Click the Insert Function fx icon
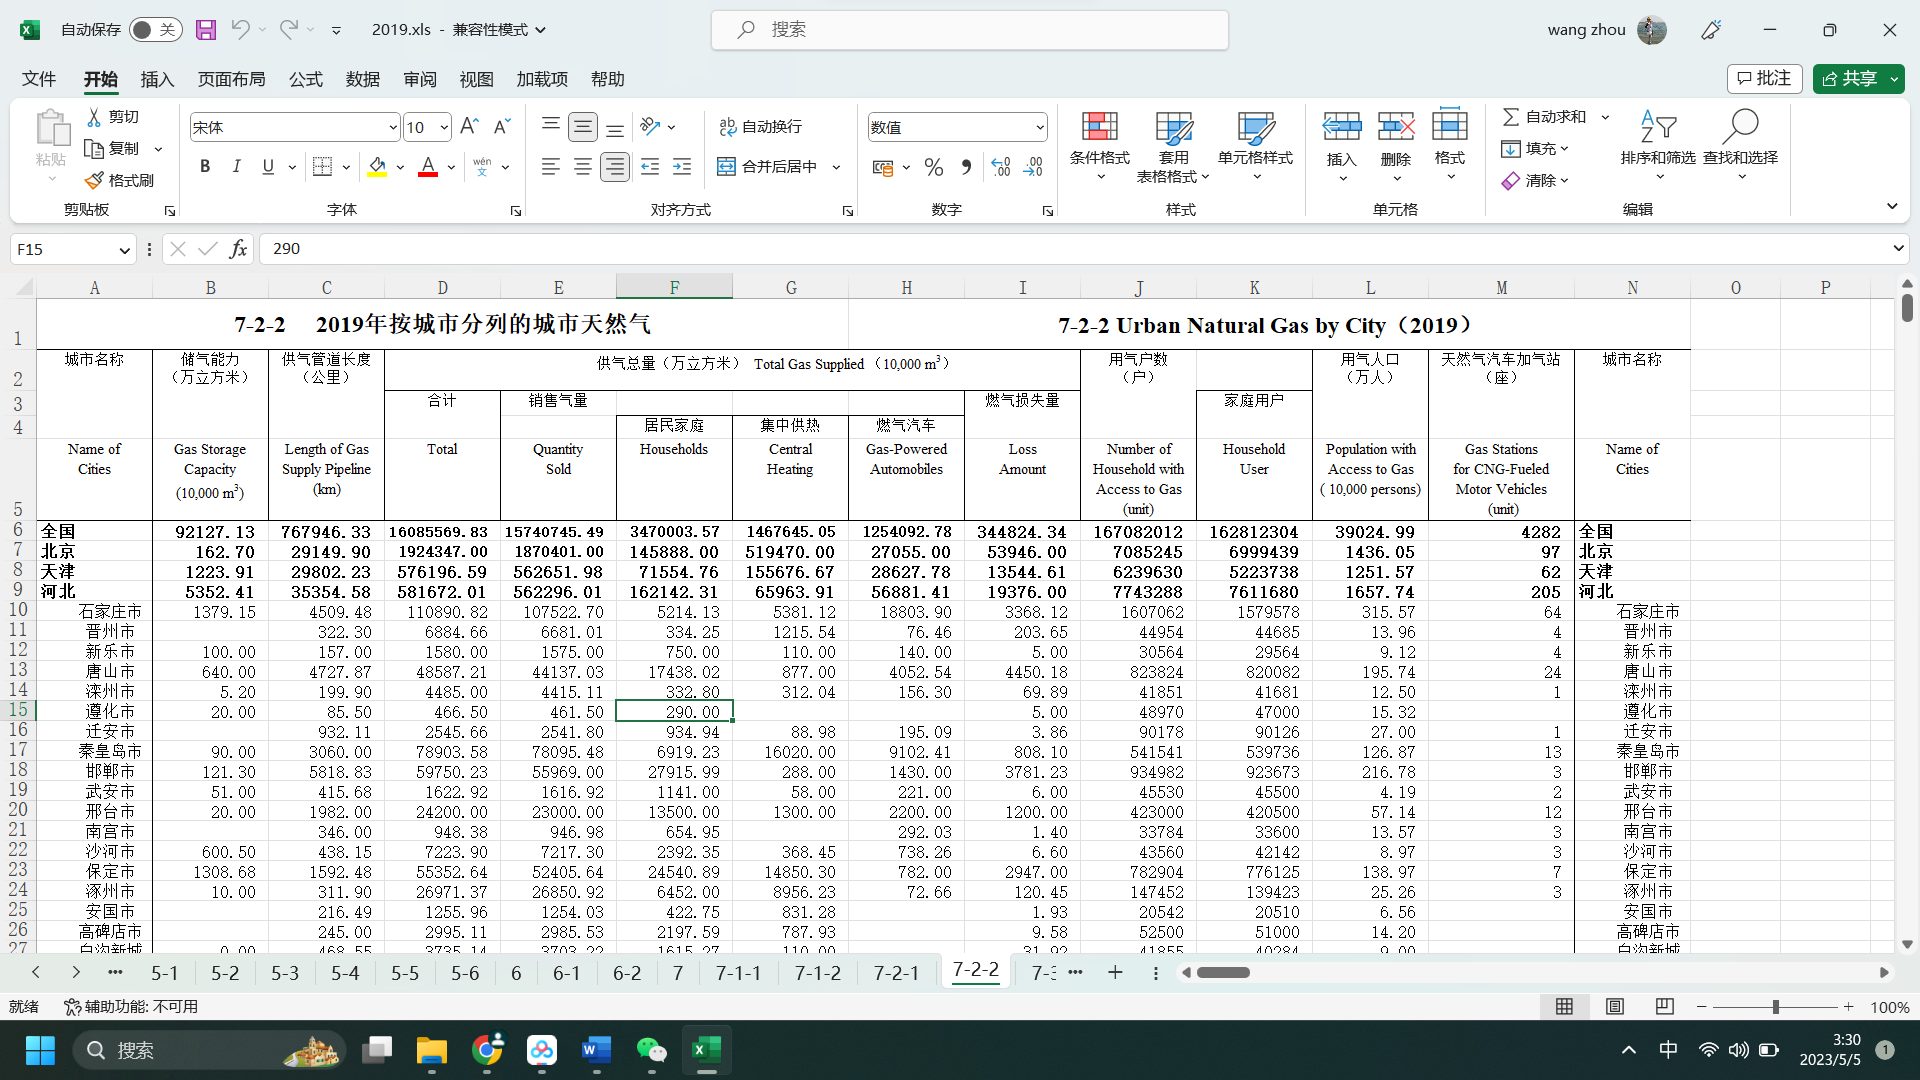This screenshot has height=1080, width=1920. coord(238,249)
